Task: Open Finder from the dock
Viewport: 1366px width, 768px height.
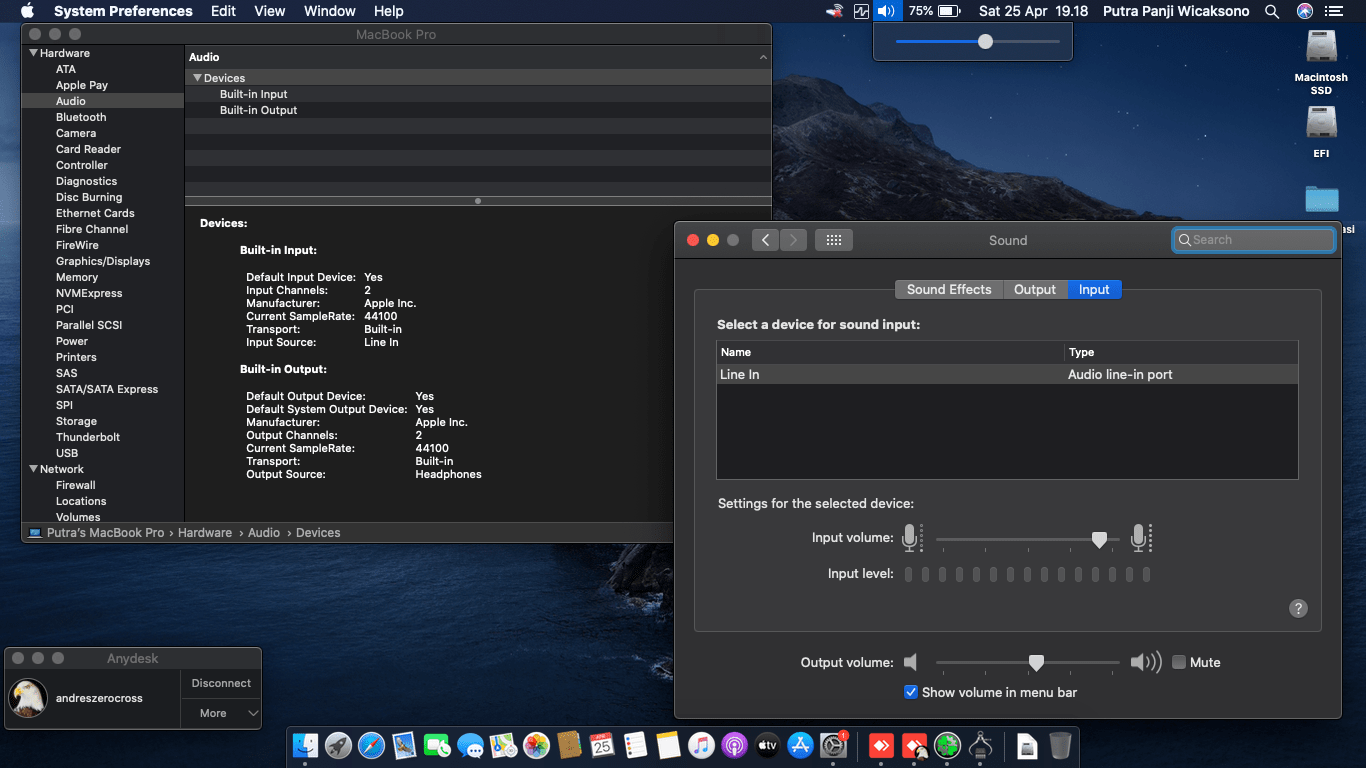Action: click(x=306, y=745)
